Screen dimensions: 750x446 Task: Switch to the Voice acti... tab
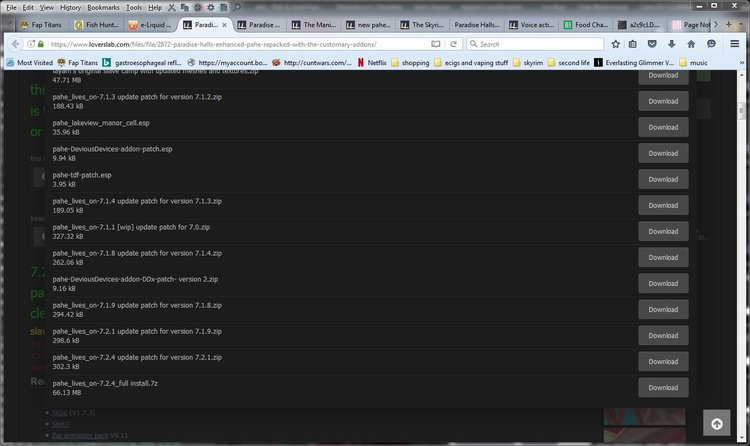pyautogui.click(x=532, y=24)
